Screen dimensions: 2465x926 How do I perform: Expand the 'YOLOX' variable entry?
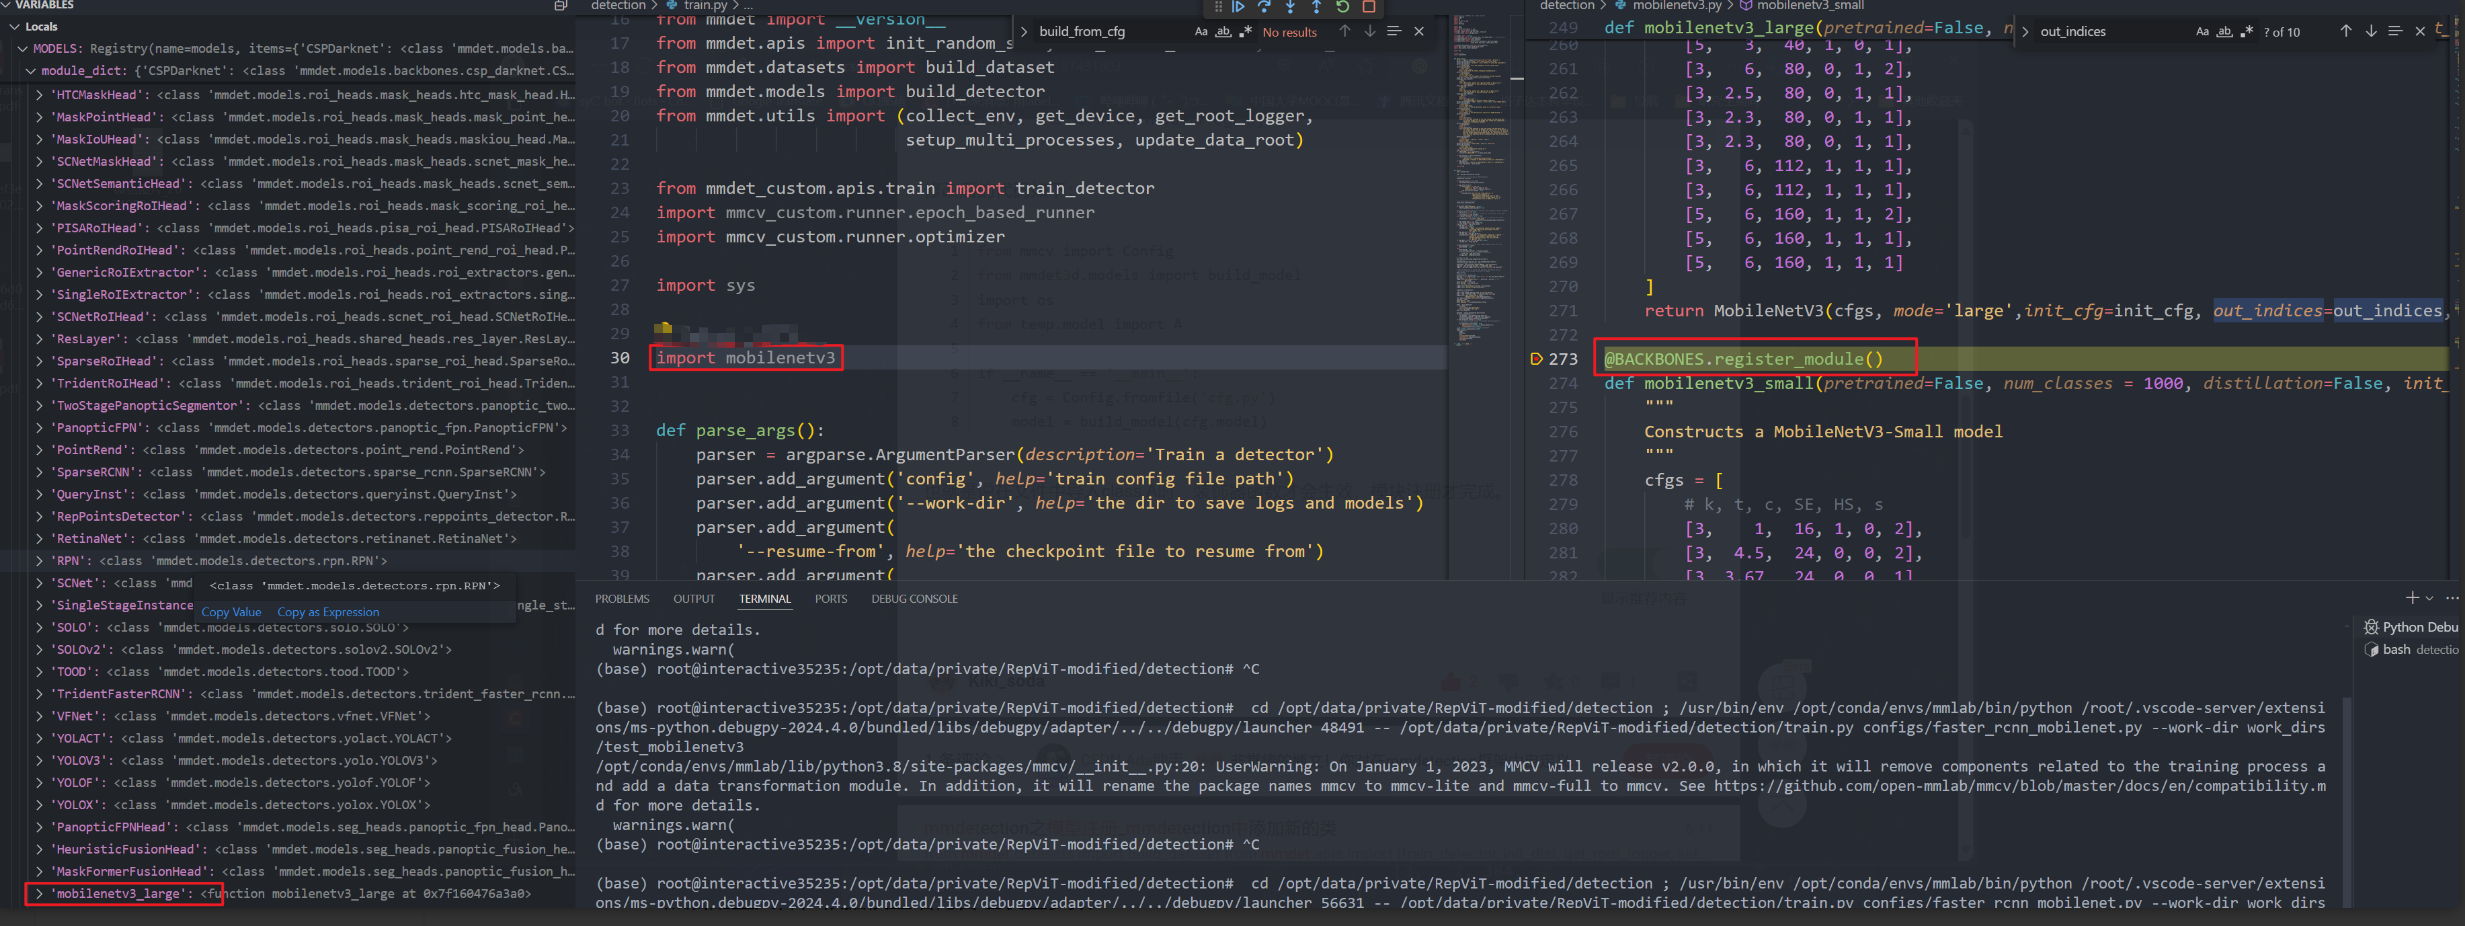coord(39,805)
